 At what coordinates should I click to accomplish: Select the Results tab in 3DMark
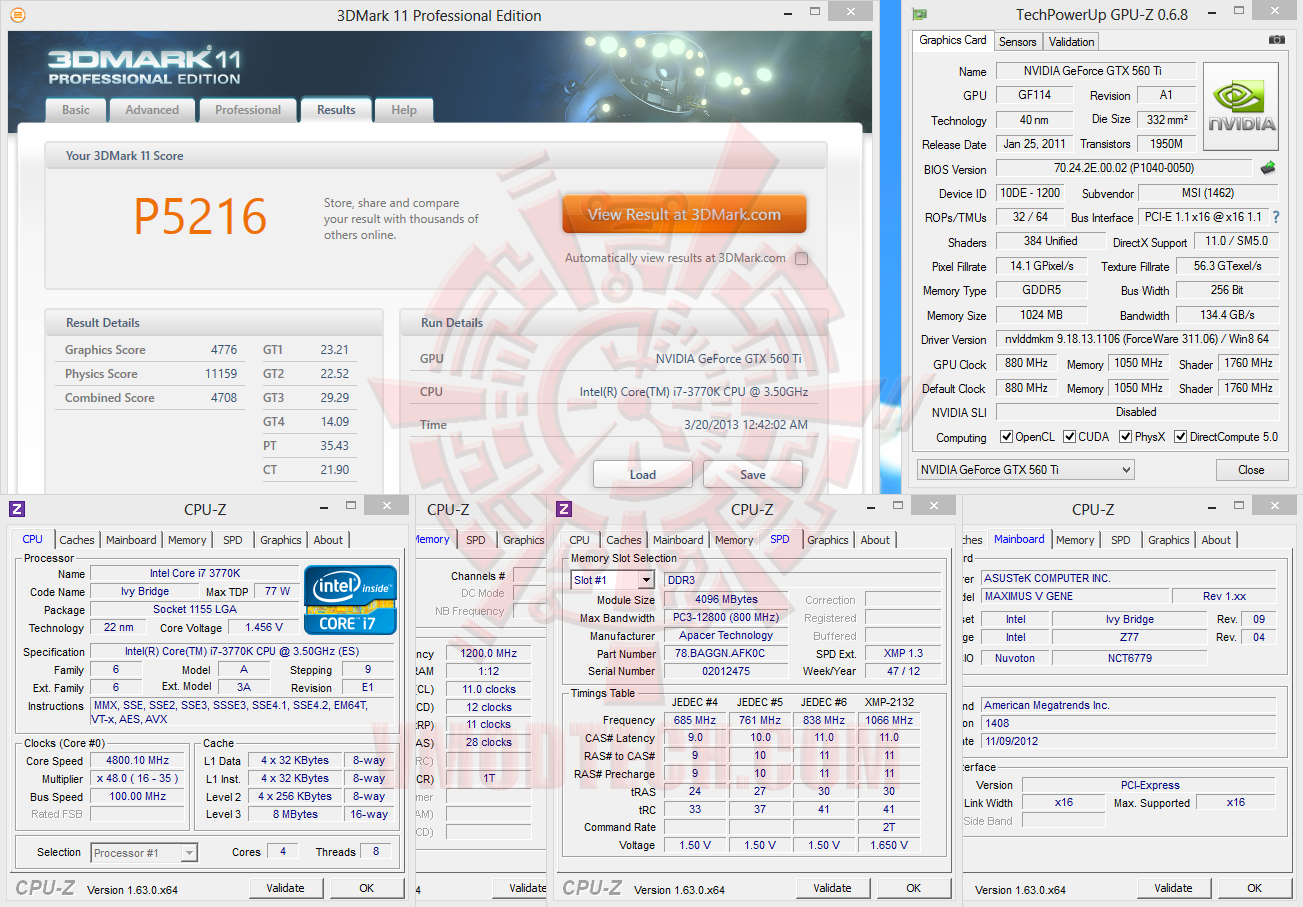336,110
